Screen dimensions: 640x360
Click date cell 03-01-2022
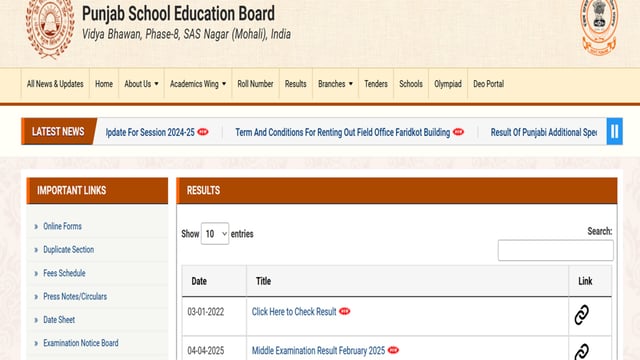pyautogui.click(x=206, y=312)
